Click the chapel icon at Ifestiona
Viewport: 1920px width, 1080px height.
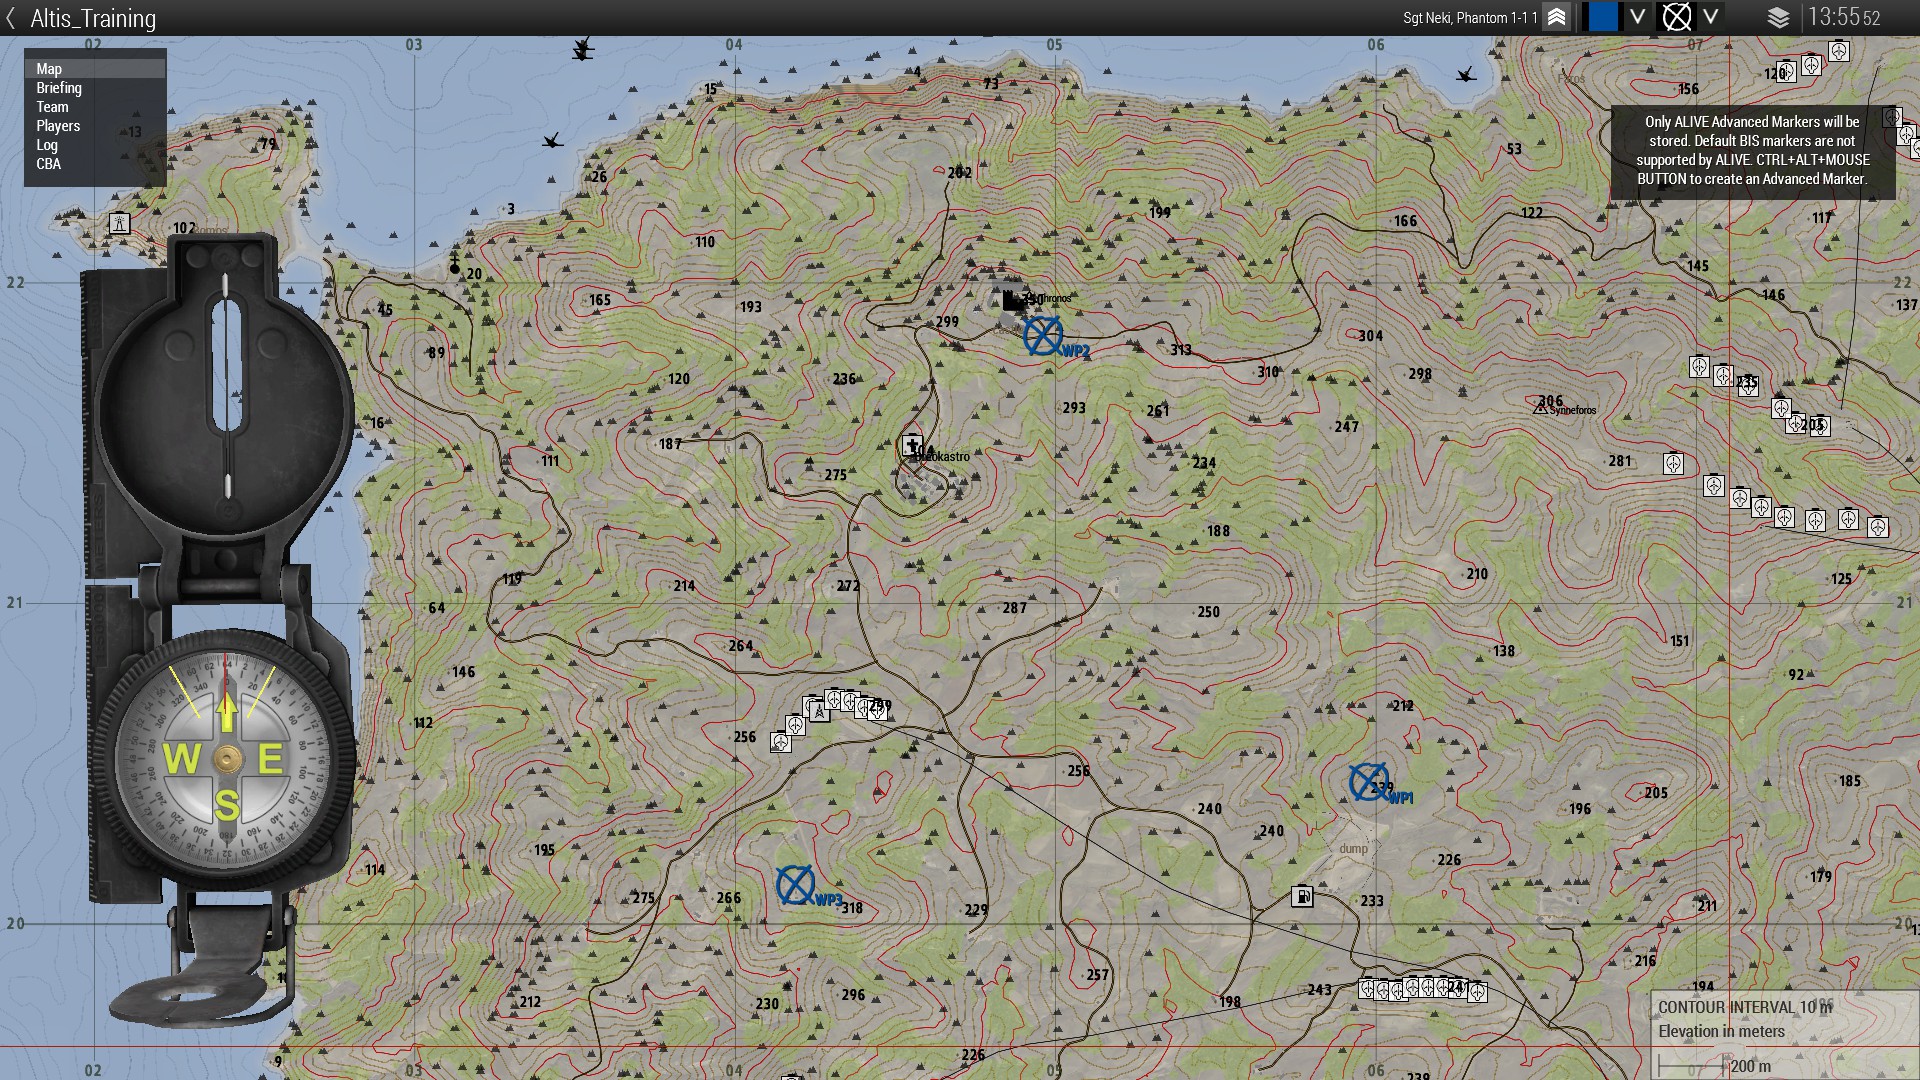coord(911,445)
